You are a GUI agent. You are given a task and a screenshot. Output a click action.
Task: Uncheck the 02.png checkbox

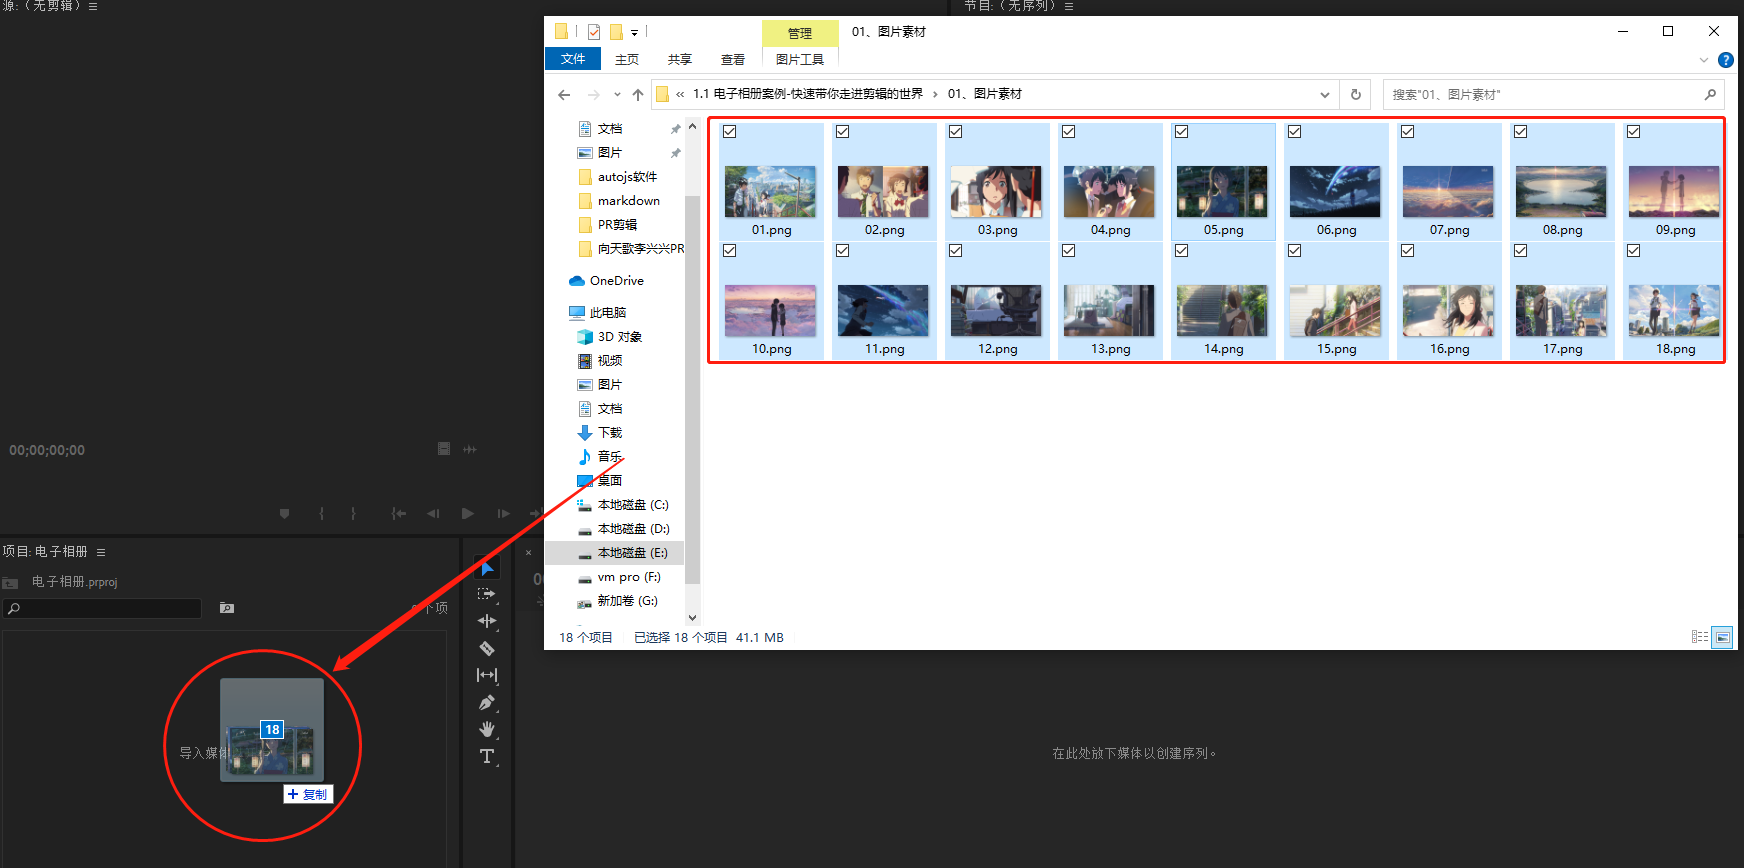click(x=843, y=132)
